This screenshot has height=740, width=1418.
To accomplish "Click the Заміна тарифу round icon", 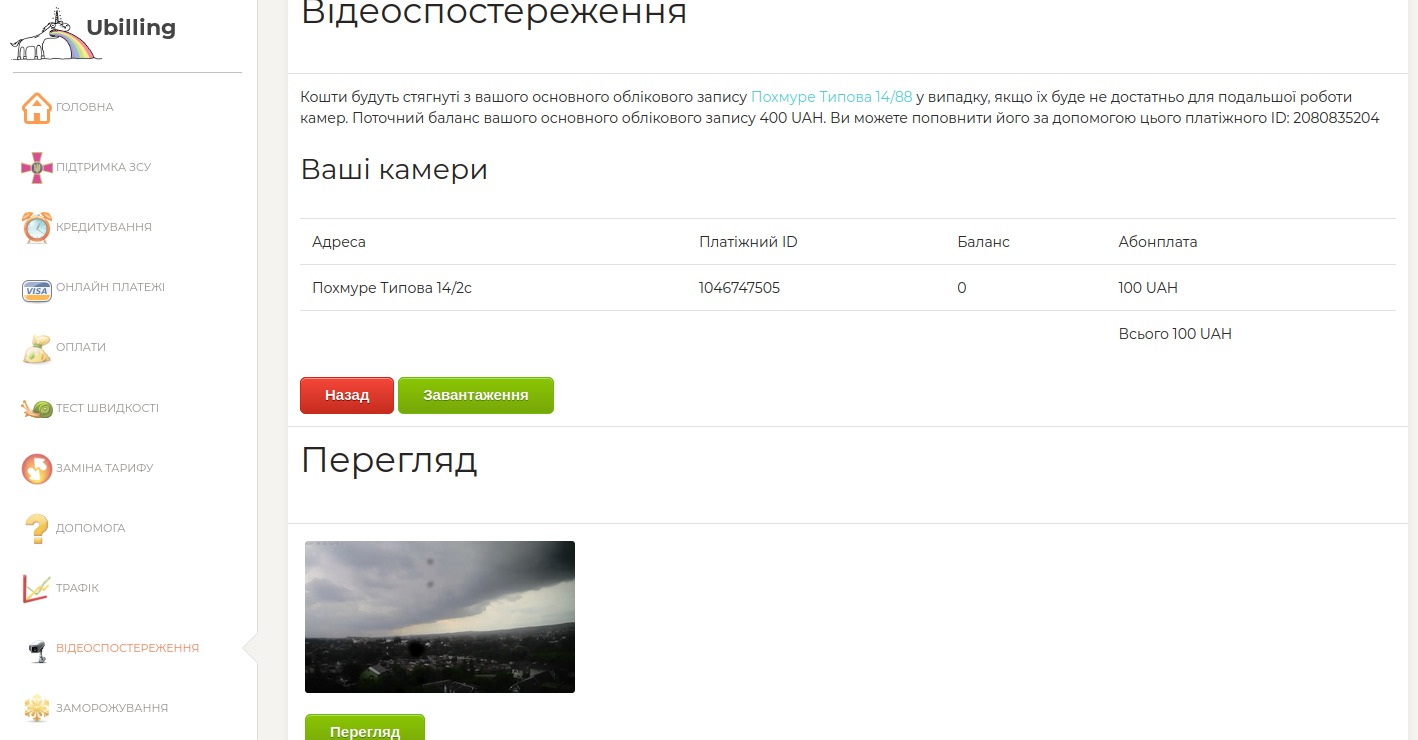I will pyautogui.click(x=36, y=469).
